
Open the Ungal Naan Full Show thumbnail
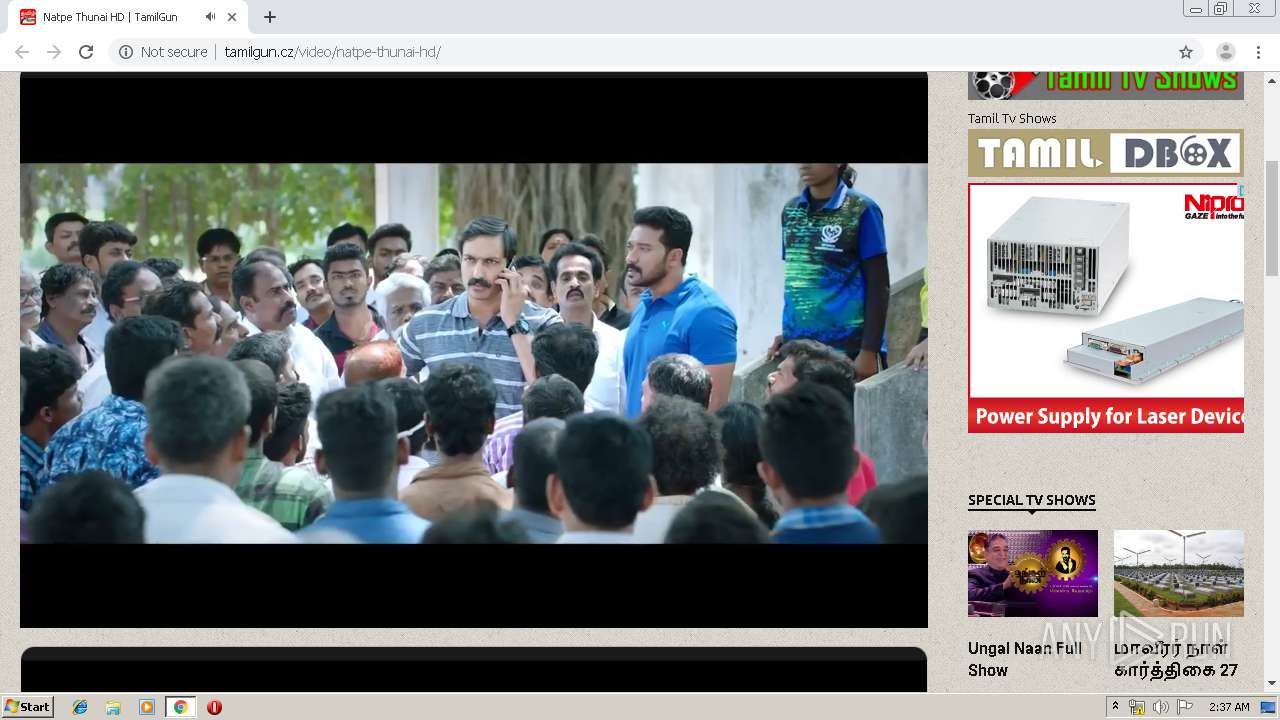click(x=1033, y=573)
